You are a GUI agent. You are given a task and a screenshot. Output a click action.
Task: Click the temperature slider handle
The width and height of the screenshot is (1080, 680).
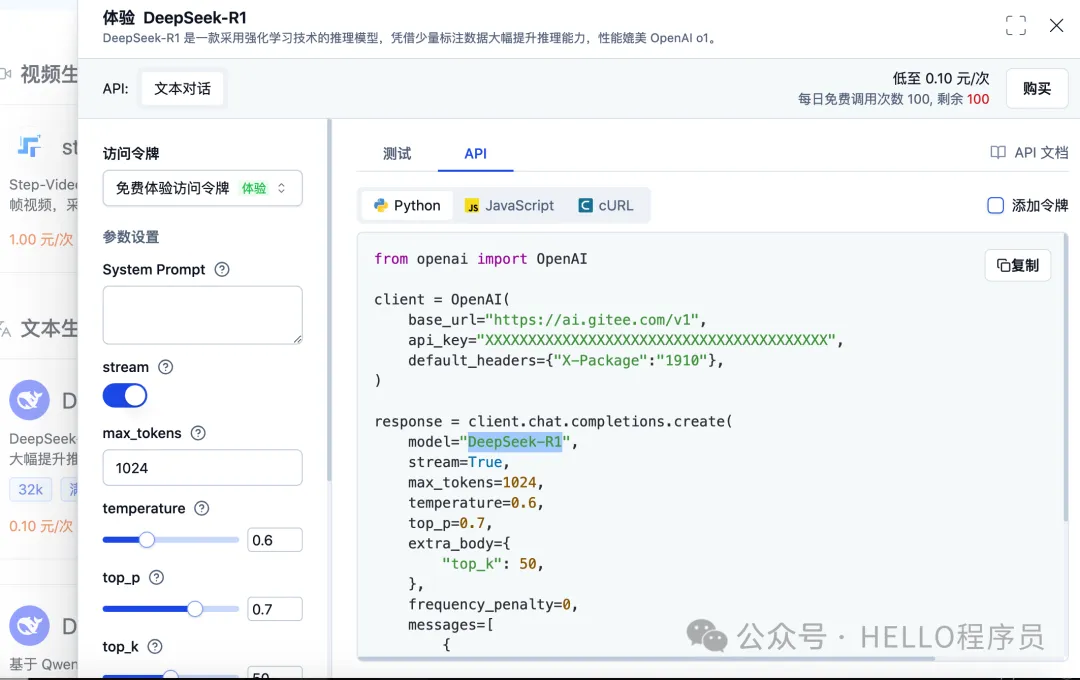(146, 539)
